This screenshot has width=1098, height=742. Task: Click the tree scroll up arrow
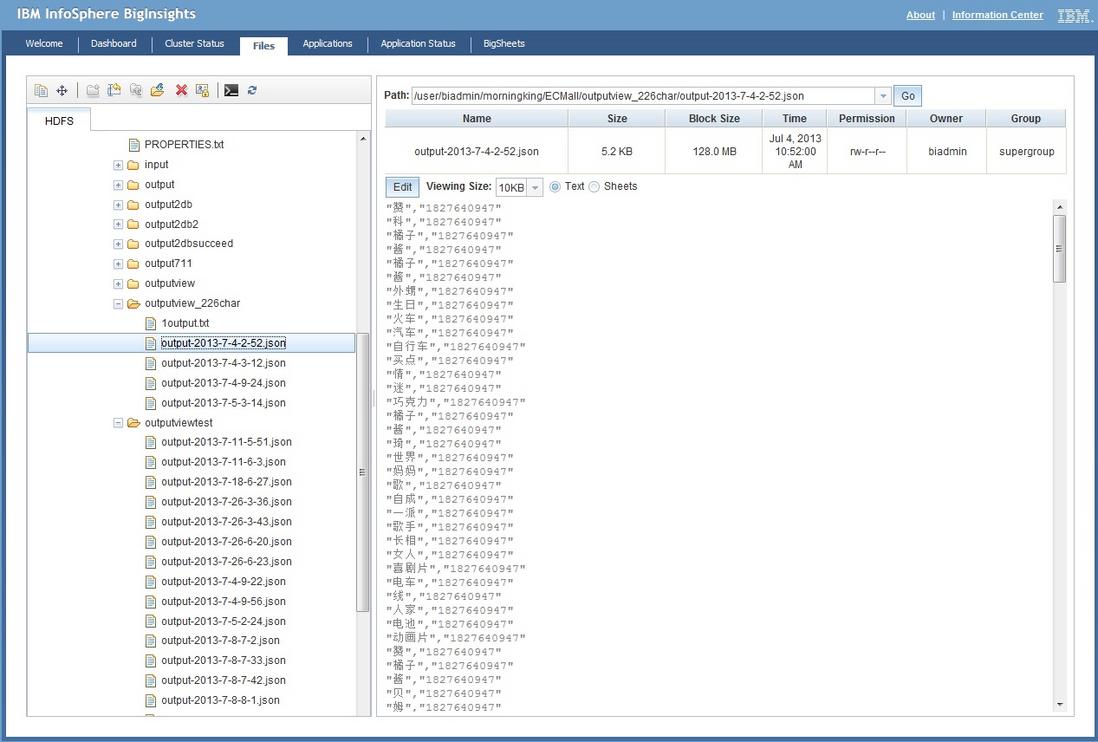click(x=363, y=139)
